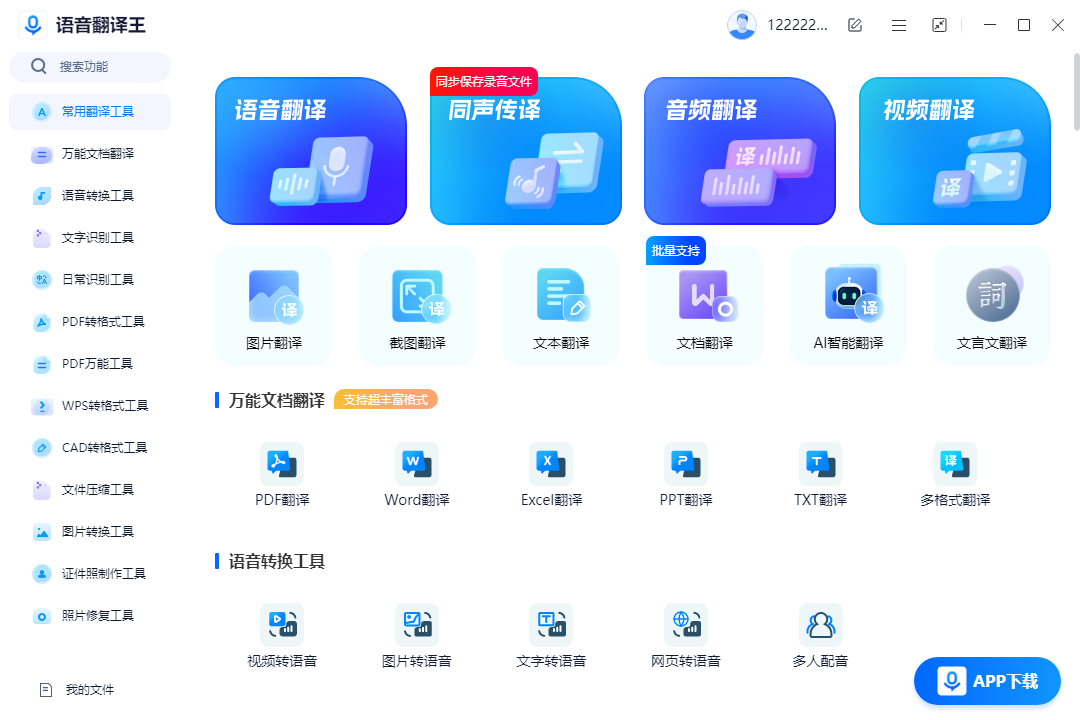Viewport: 1080px width, 720px height.
Task: Open the 图片翻译 image translation tool
Action: click(x=273, y=305)
